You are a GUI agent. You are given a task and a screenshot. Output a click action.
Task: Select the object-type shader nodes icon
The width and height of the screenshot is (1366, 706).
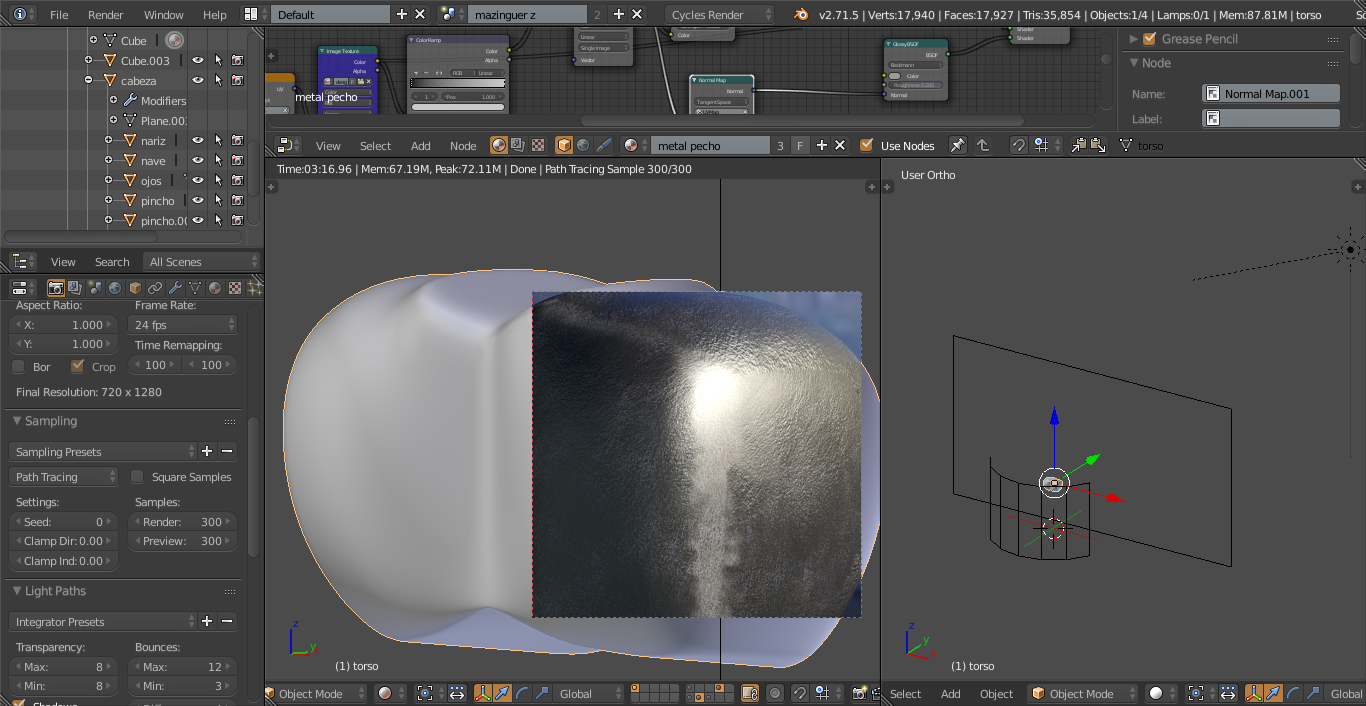[x=564, y=146]
